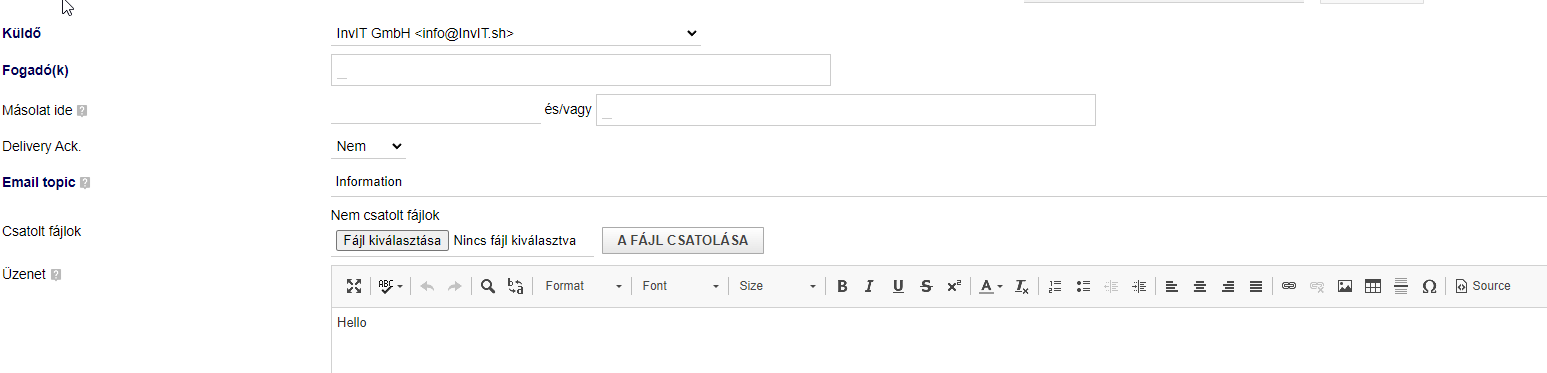Screen dimensions: 1547x373
Task: Toggle italic formatting
Action: (870, 286)
